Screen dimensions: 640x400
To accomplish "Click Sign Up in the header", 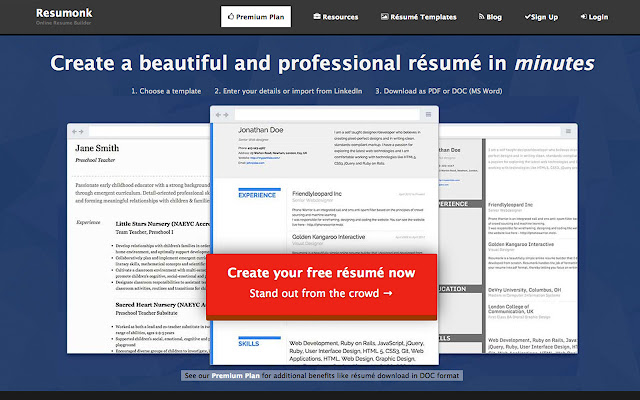I will pos(541,17).
